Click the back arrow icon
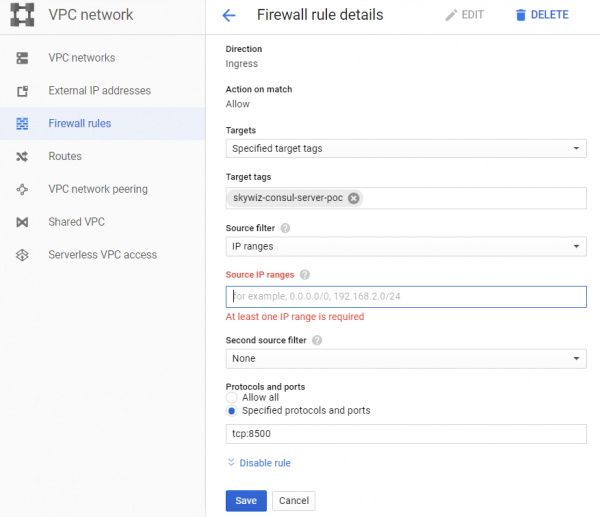 tap(229, 15)
